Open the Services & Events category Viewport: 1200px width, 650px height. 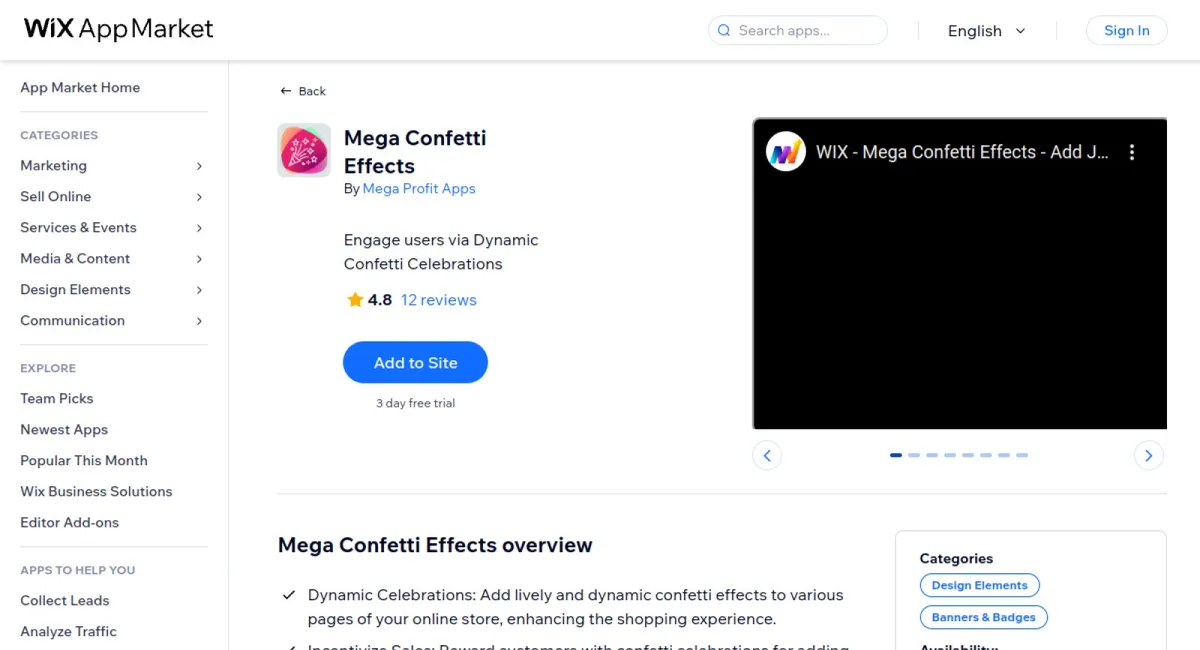[x=78, y=228]
